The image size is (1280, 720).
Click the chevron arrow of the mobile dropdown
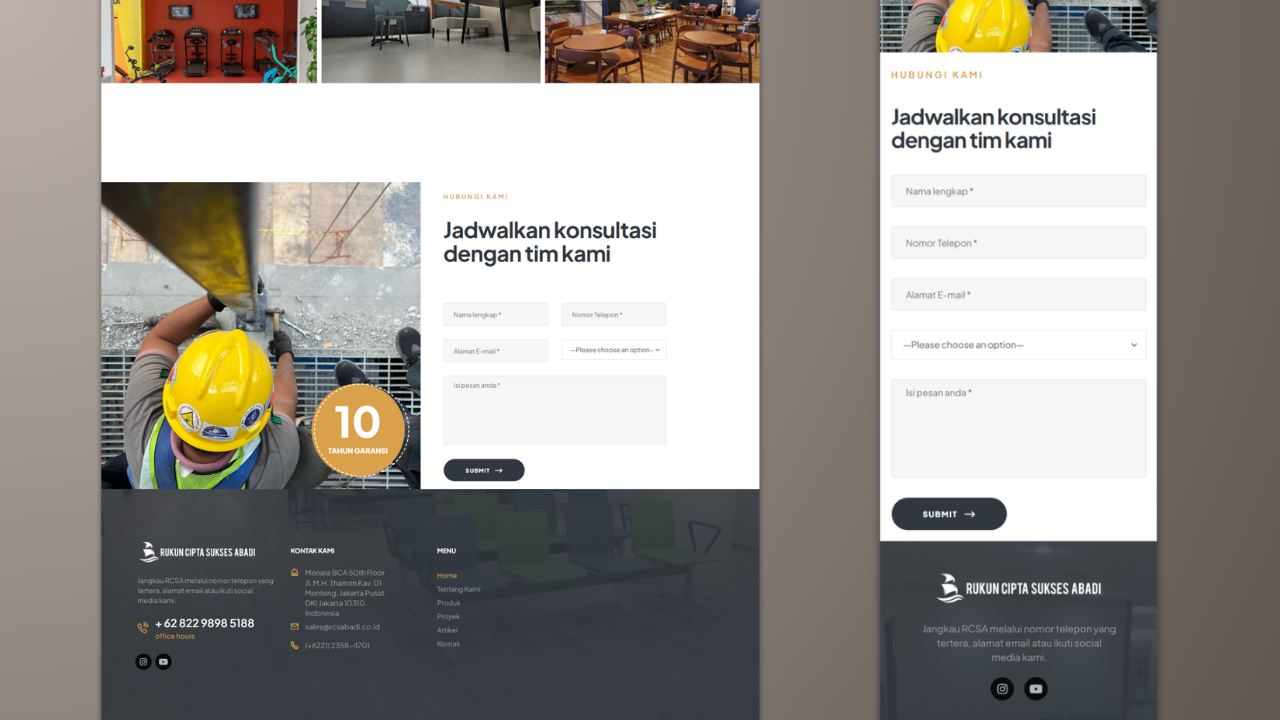pyautogui.click(x=1134, y=345)
